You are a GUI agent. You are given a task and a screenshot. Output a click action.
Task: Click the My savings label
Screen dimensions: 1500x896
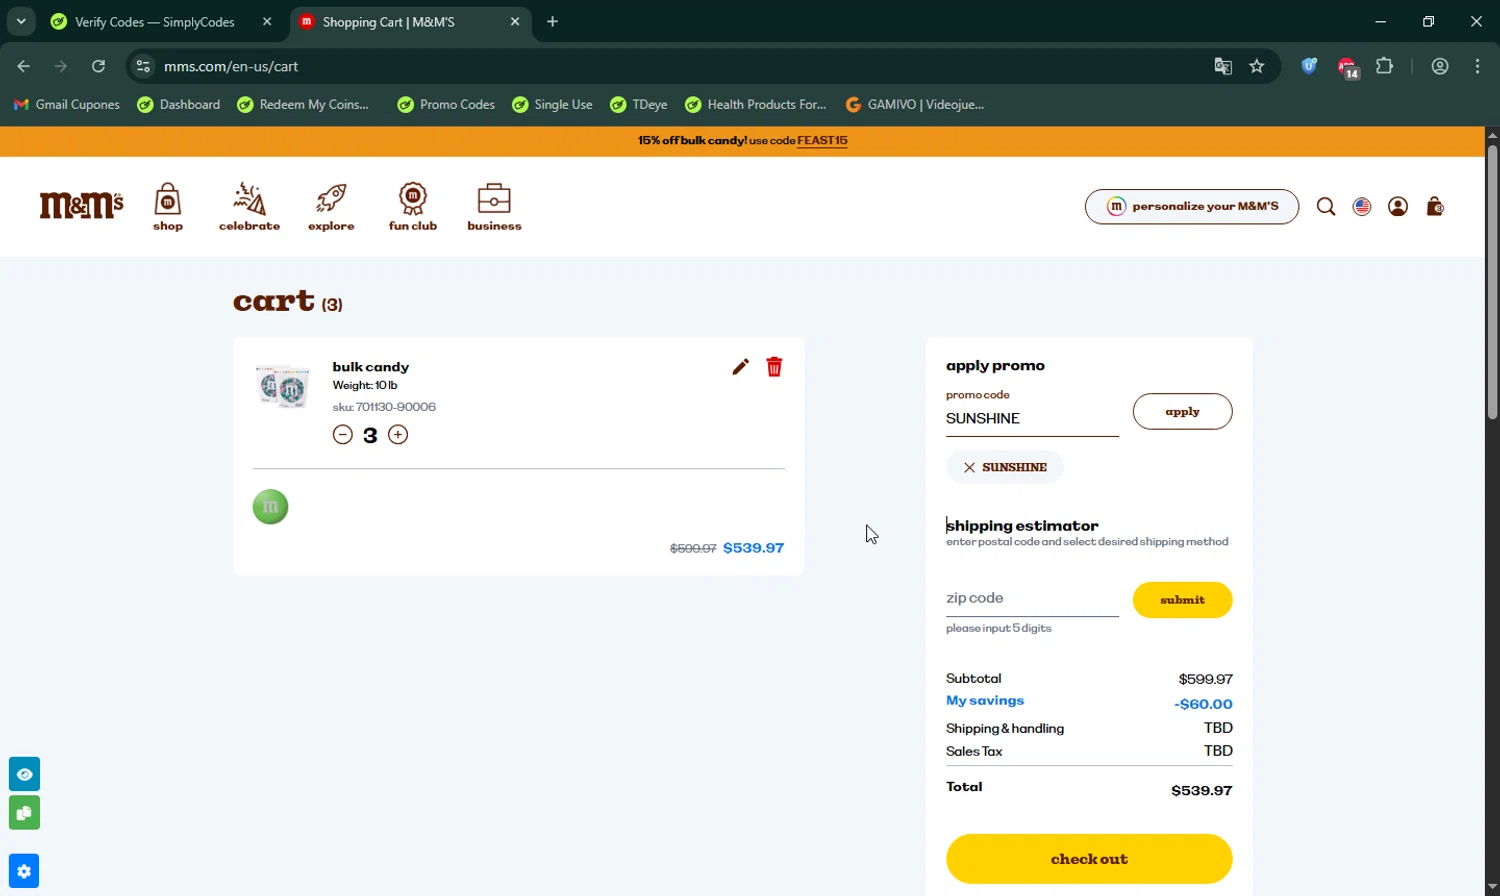click(985, 701)
